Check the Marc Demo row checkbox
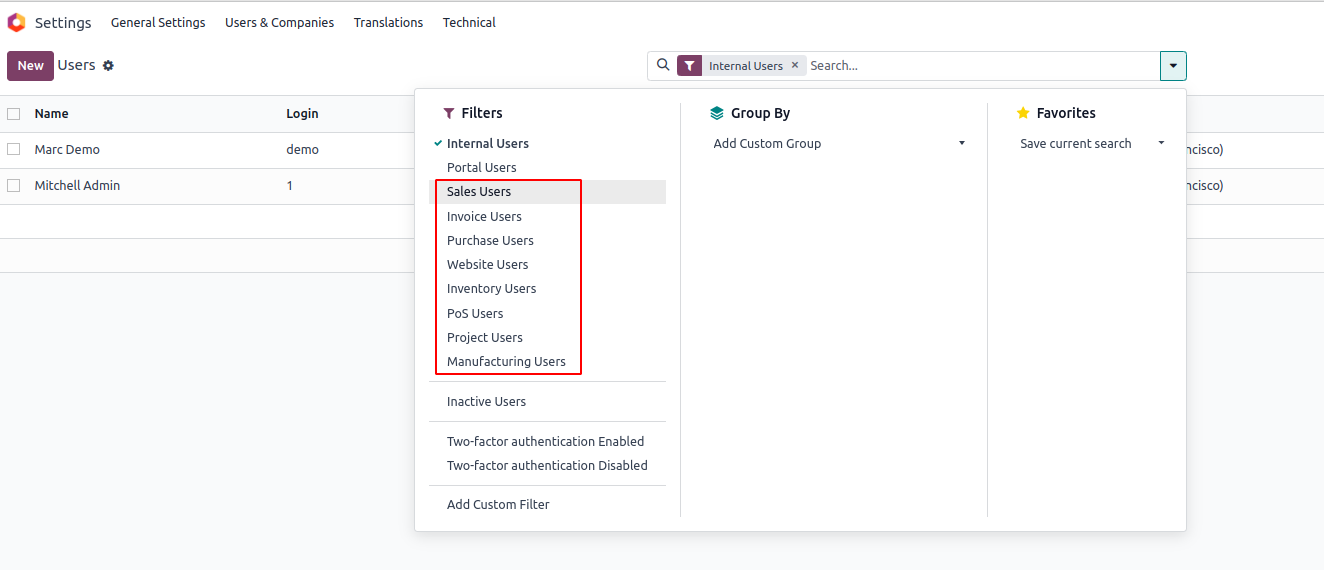Screen dimensions: 1324x570 coord(14,149)
